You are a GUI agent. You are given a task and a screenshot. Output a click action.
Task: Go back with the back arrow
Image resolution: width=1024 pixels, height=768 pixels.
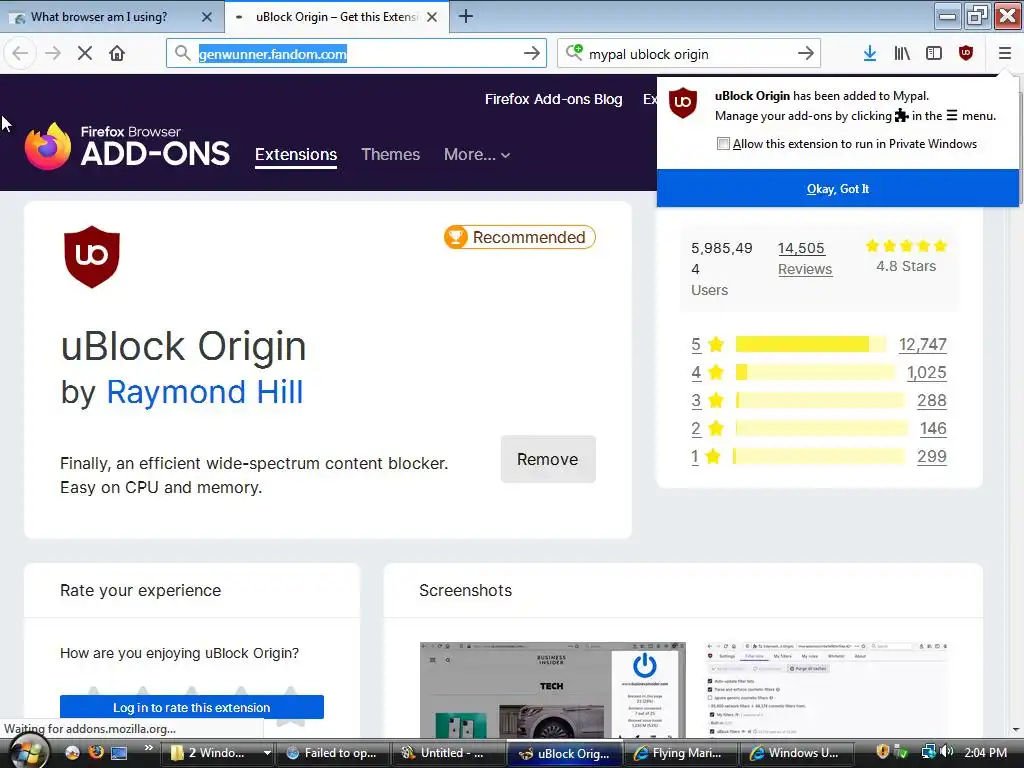20,54
